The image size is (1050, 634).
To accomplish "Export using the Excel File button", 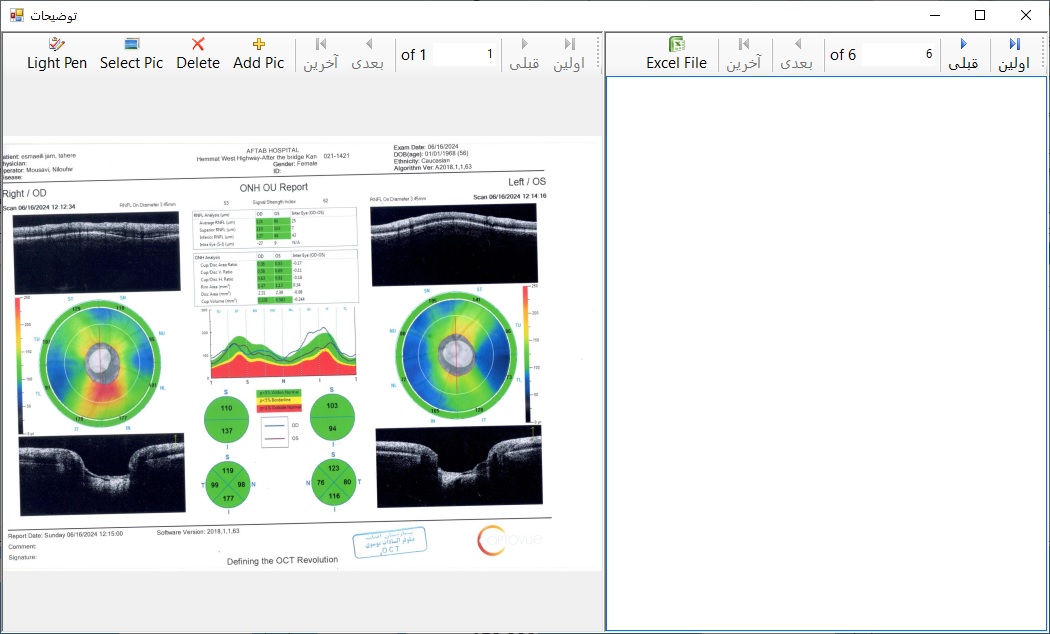I will tap(676, 54).
